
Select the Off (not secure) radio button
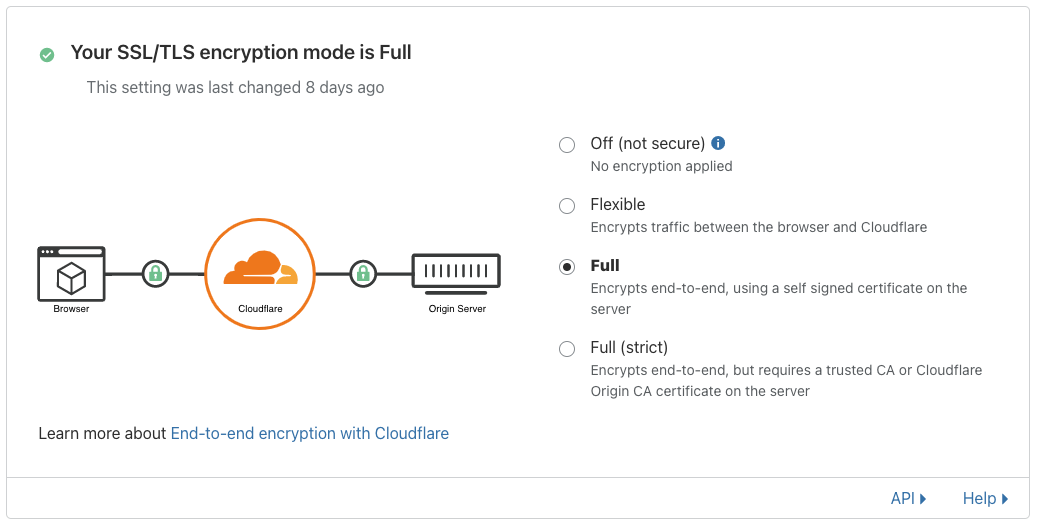567,145
